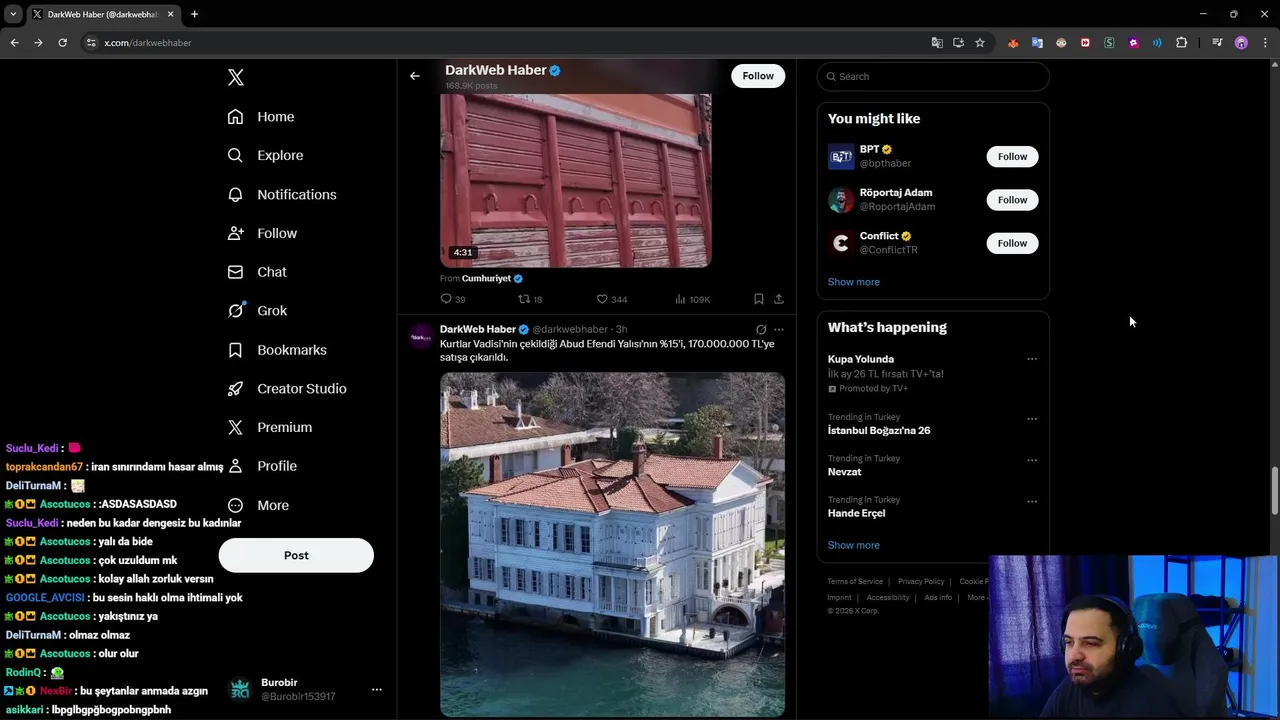Follow the Conflict account
Image resolution: width=1280 pixels, height=720 pixels.
coord(1012,243)
